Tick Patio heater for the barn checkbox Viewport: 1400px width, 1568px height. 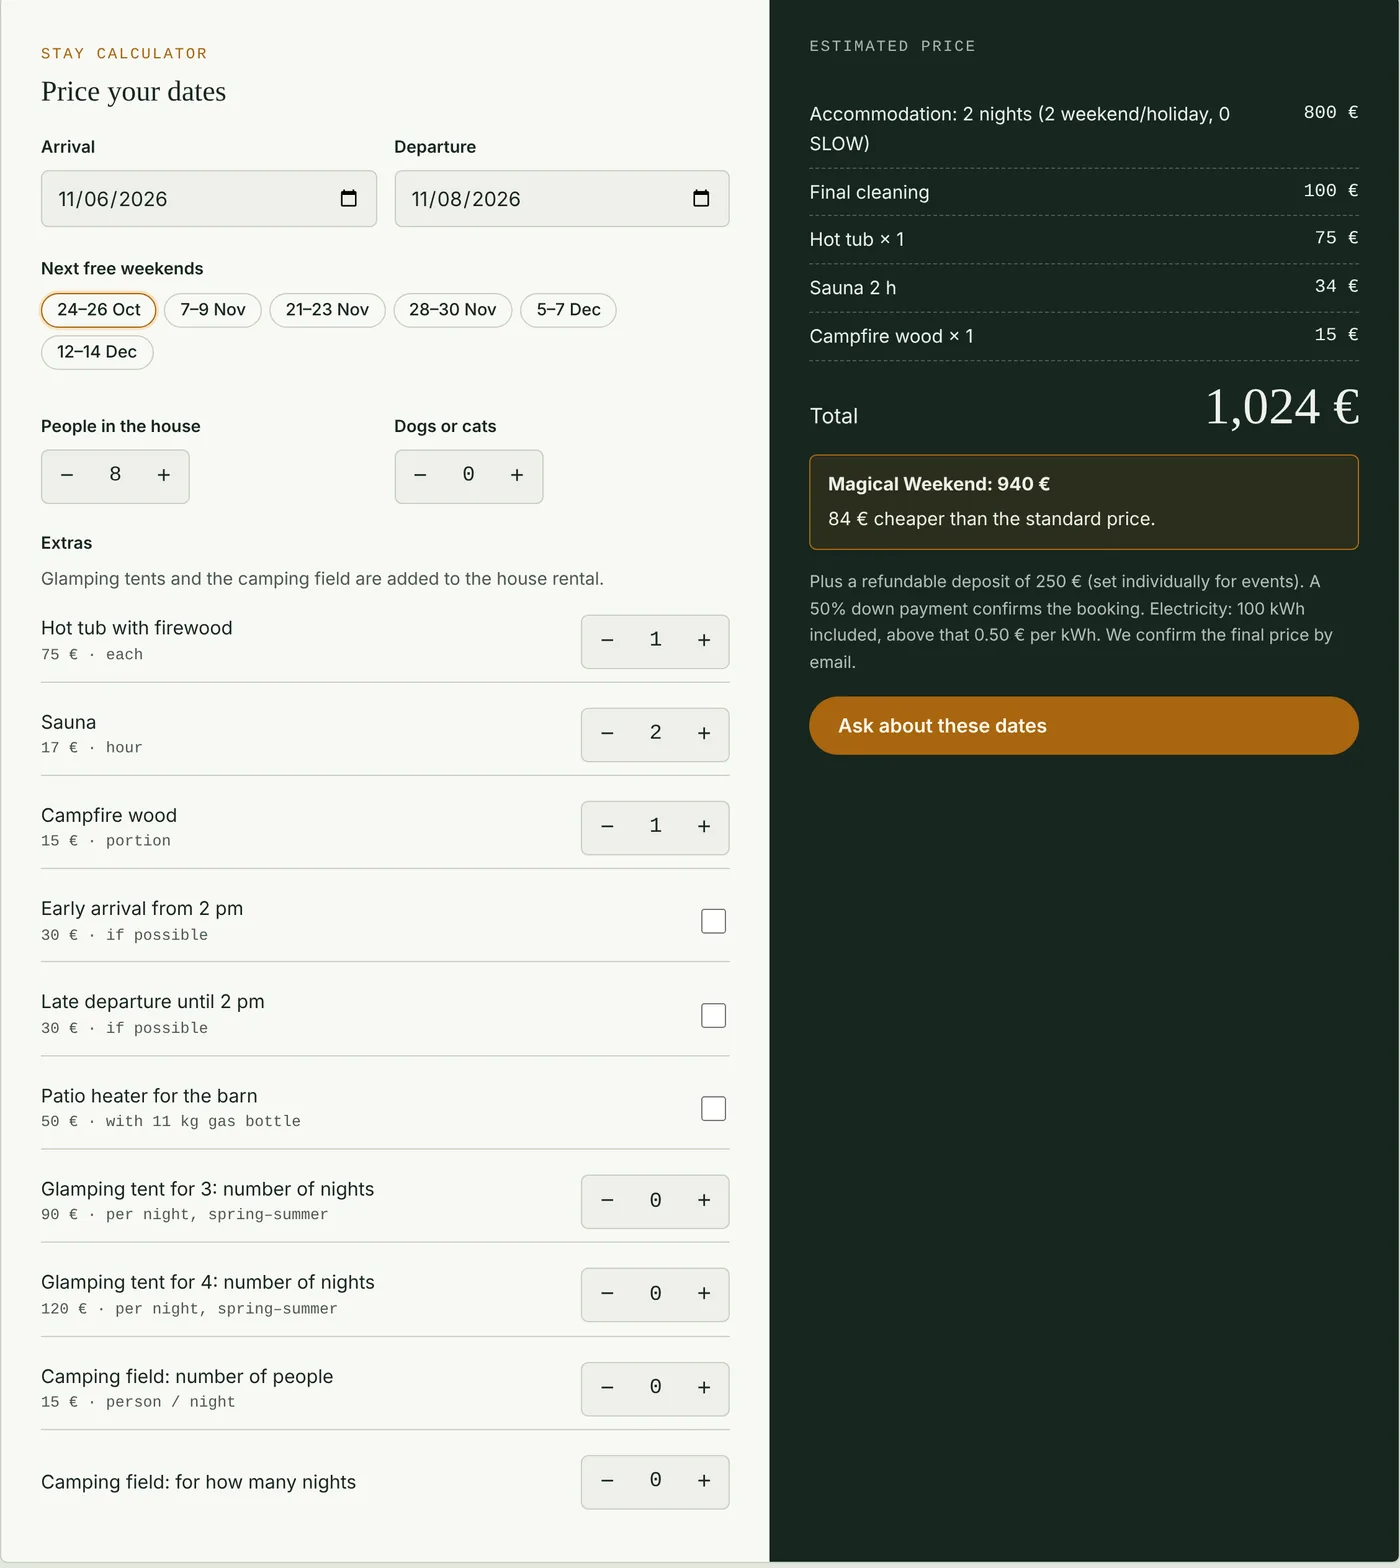pyautogui.click(x=713, y=1108)
